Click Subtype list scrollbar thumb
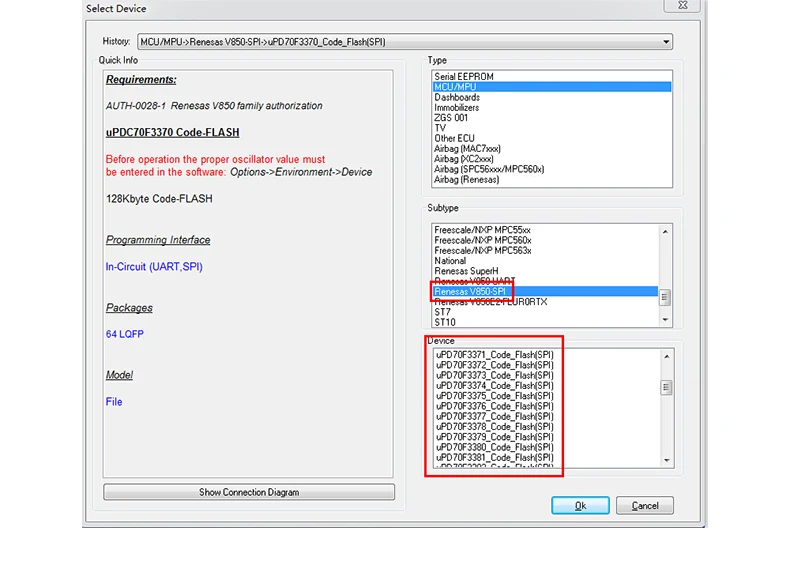The image size is (790, 564). coord(665,297)
